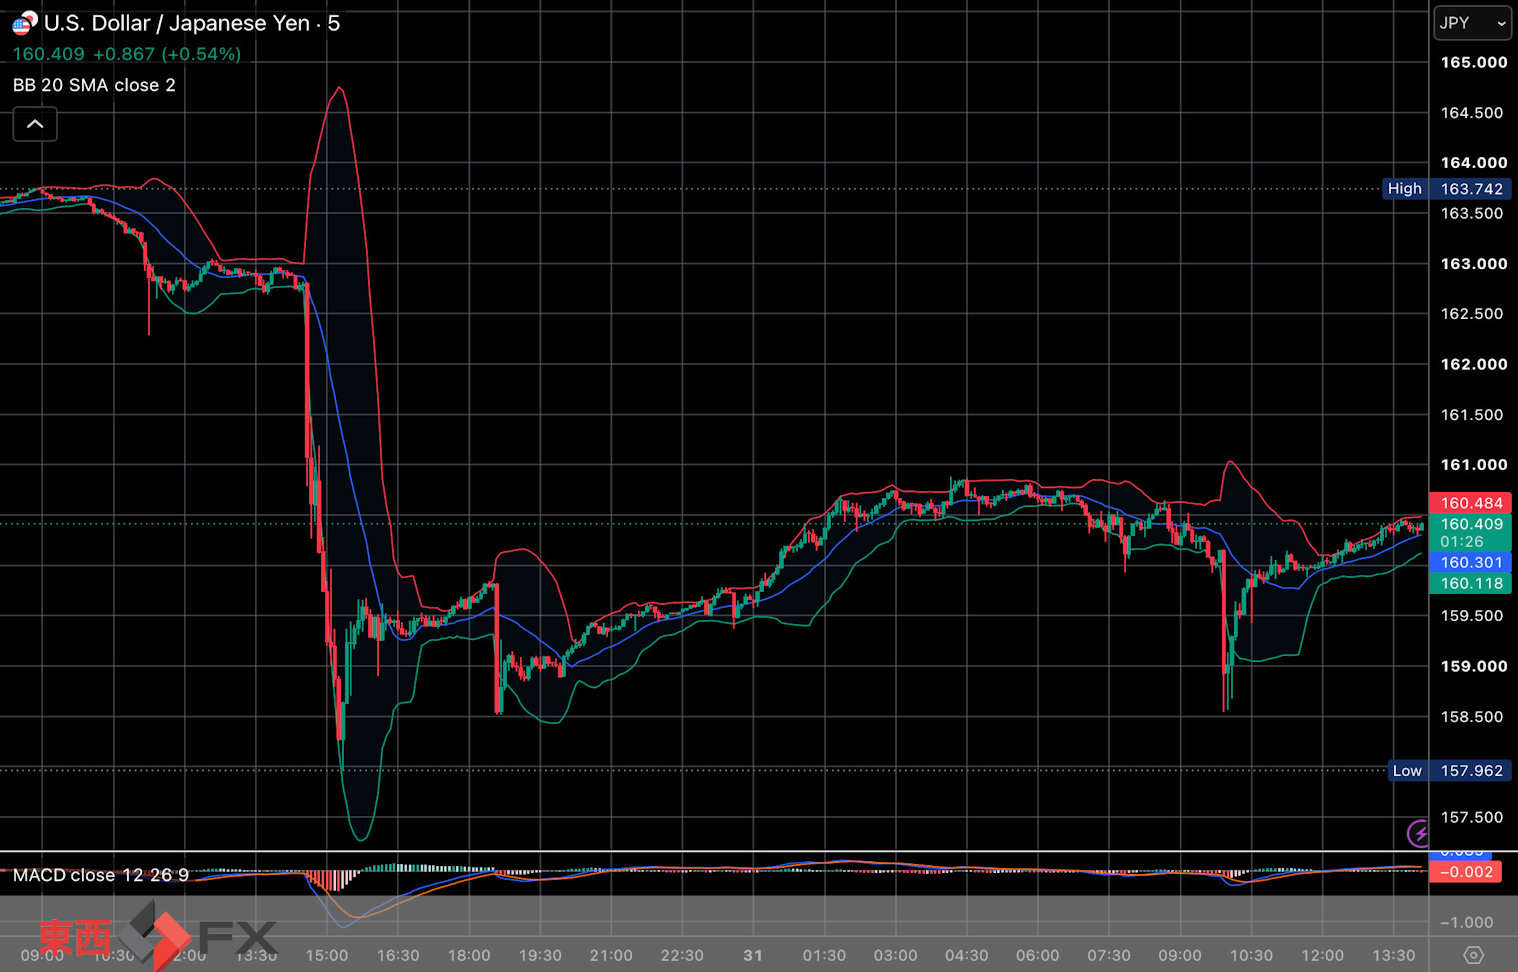
Task: Click the High 163.742 price label
Action: point(1446,189)
